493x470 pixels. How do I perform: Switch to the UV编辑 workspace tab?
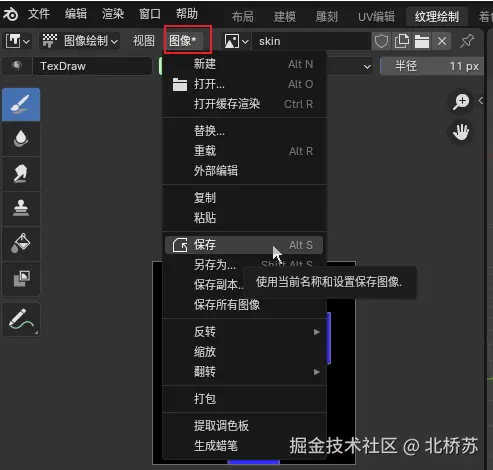(376, 17)
